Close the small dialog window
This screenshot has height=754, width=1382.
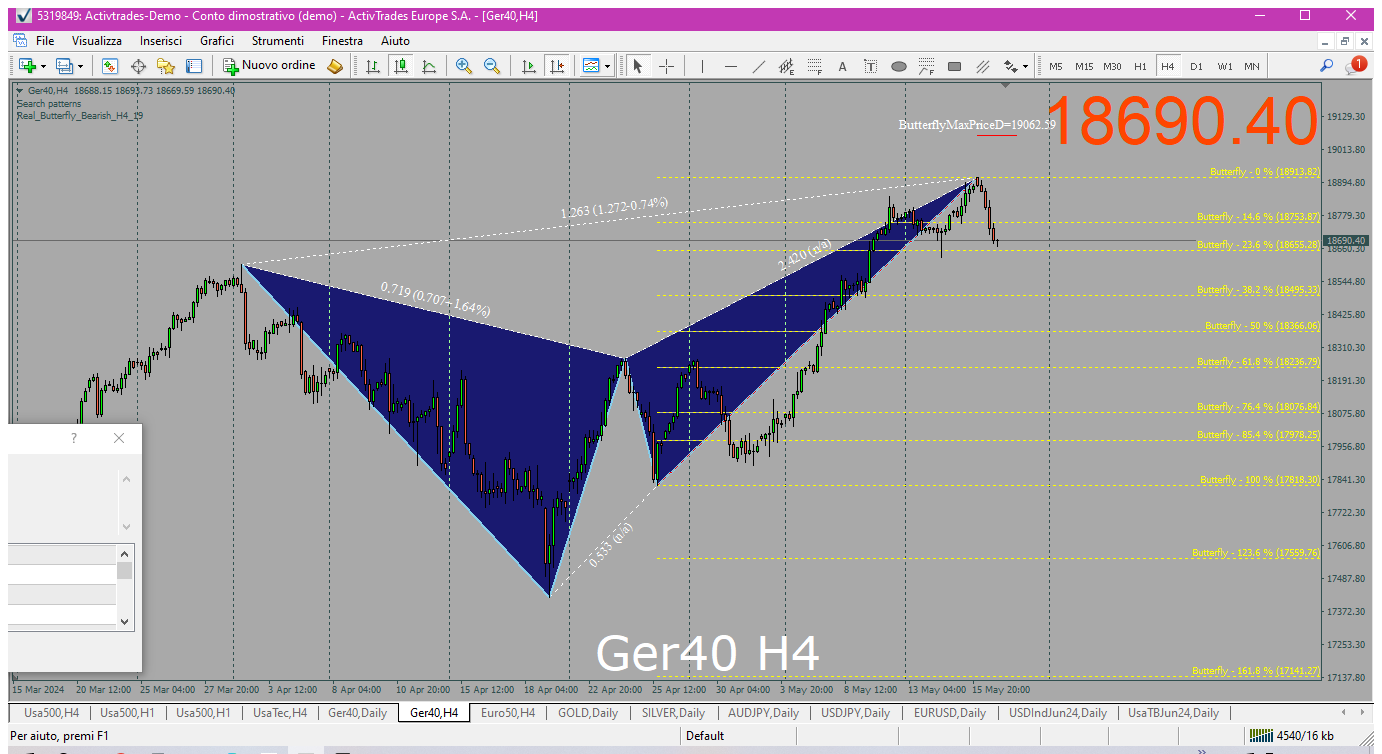click(119, 438)
